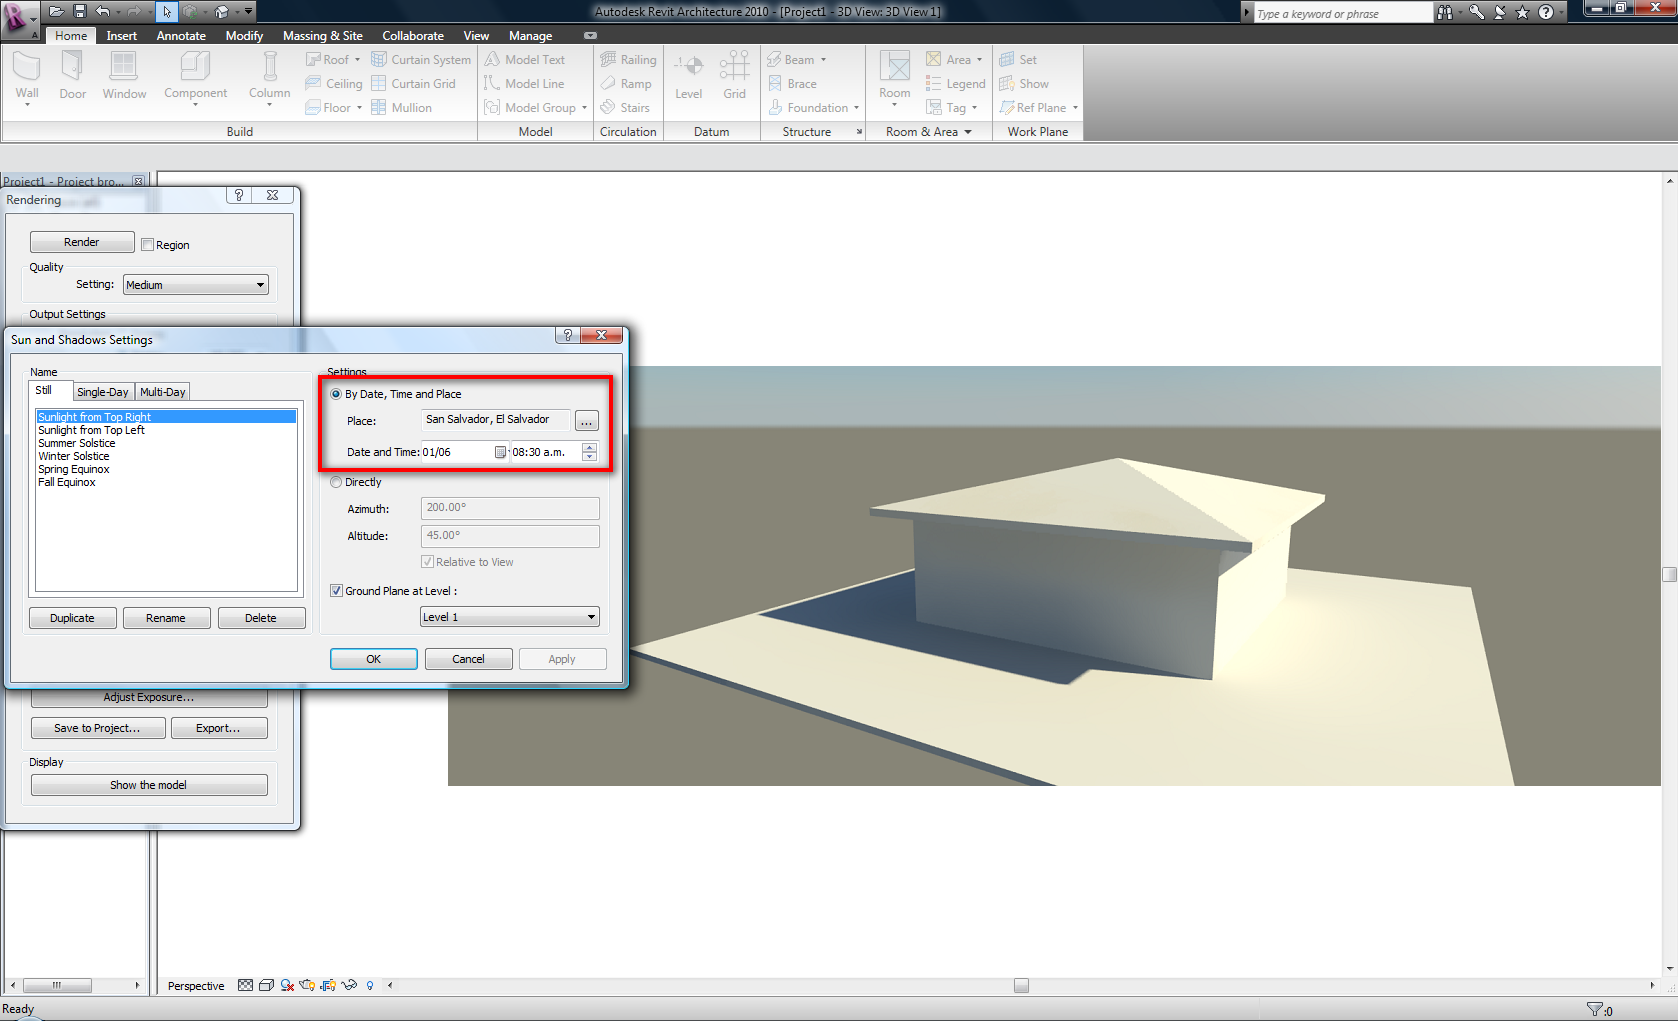Switch to the Single-Day tab
Viewport: 1678px width, 1021px height.
103,392
